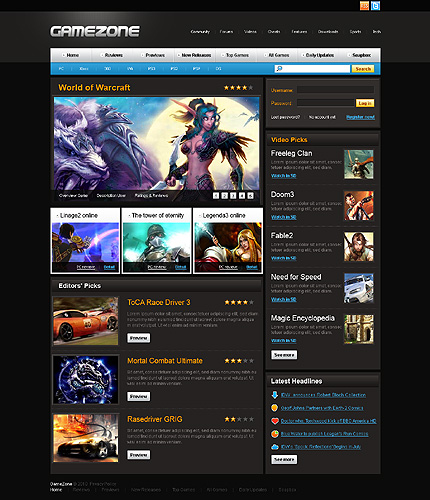Go to slide 4 in featured slider

pos(242,196)
